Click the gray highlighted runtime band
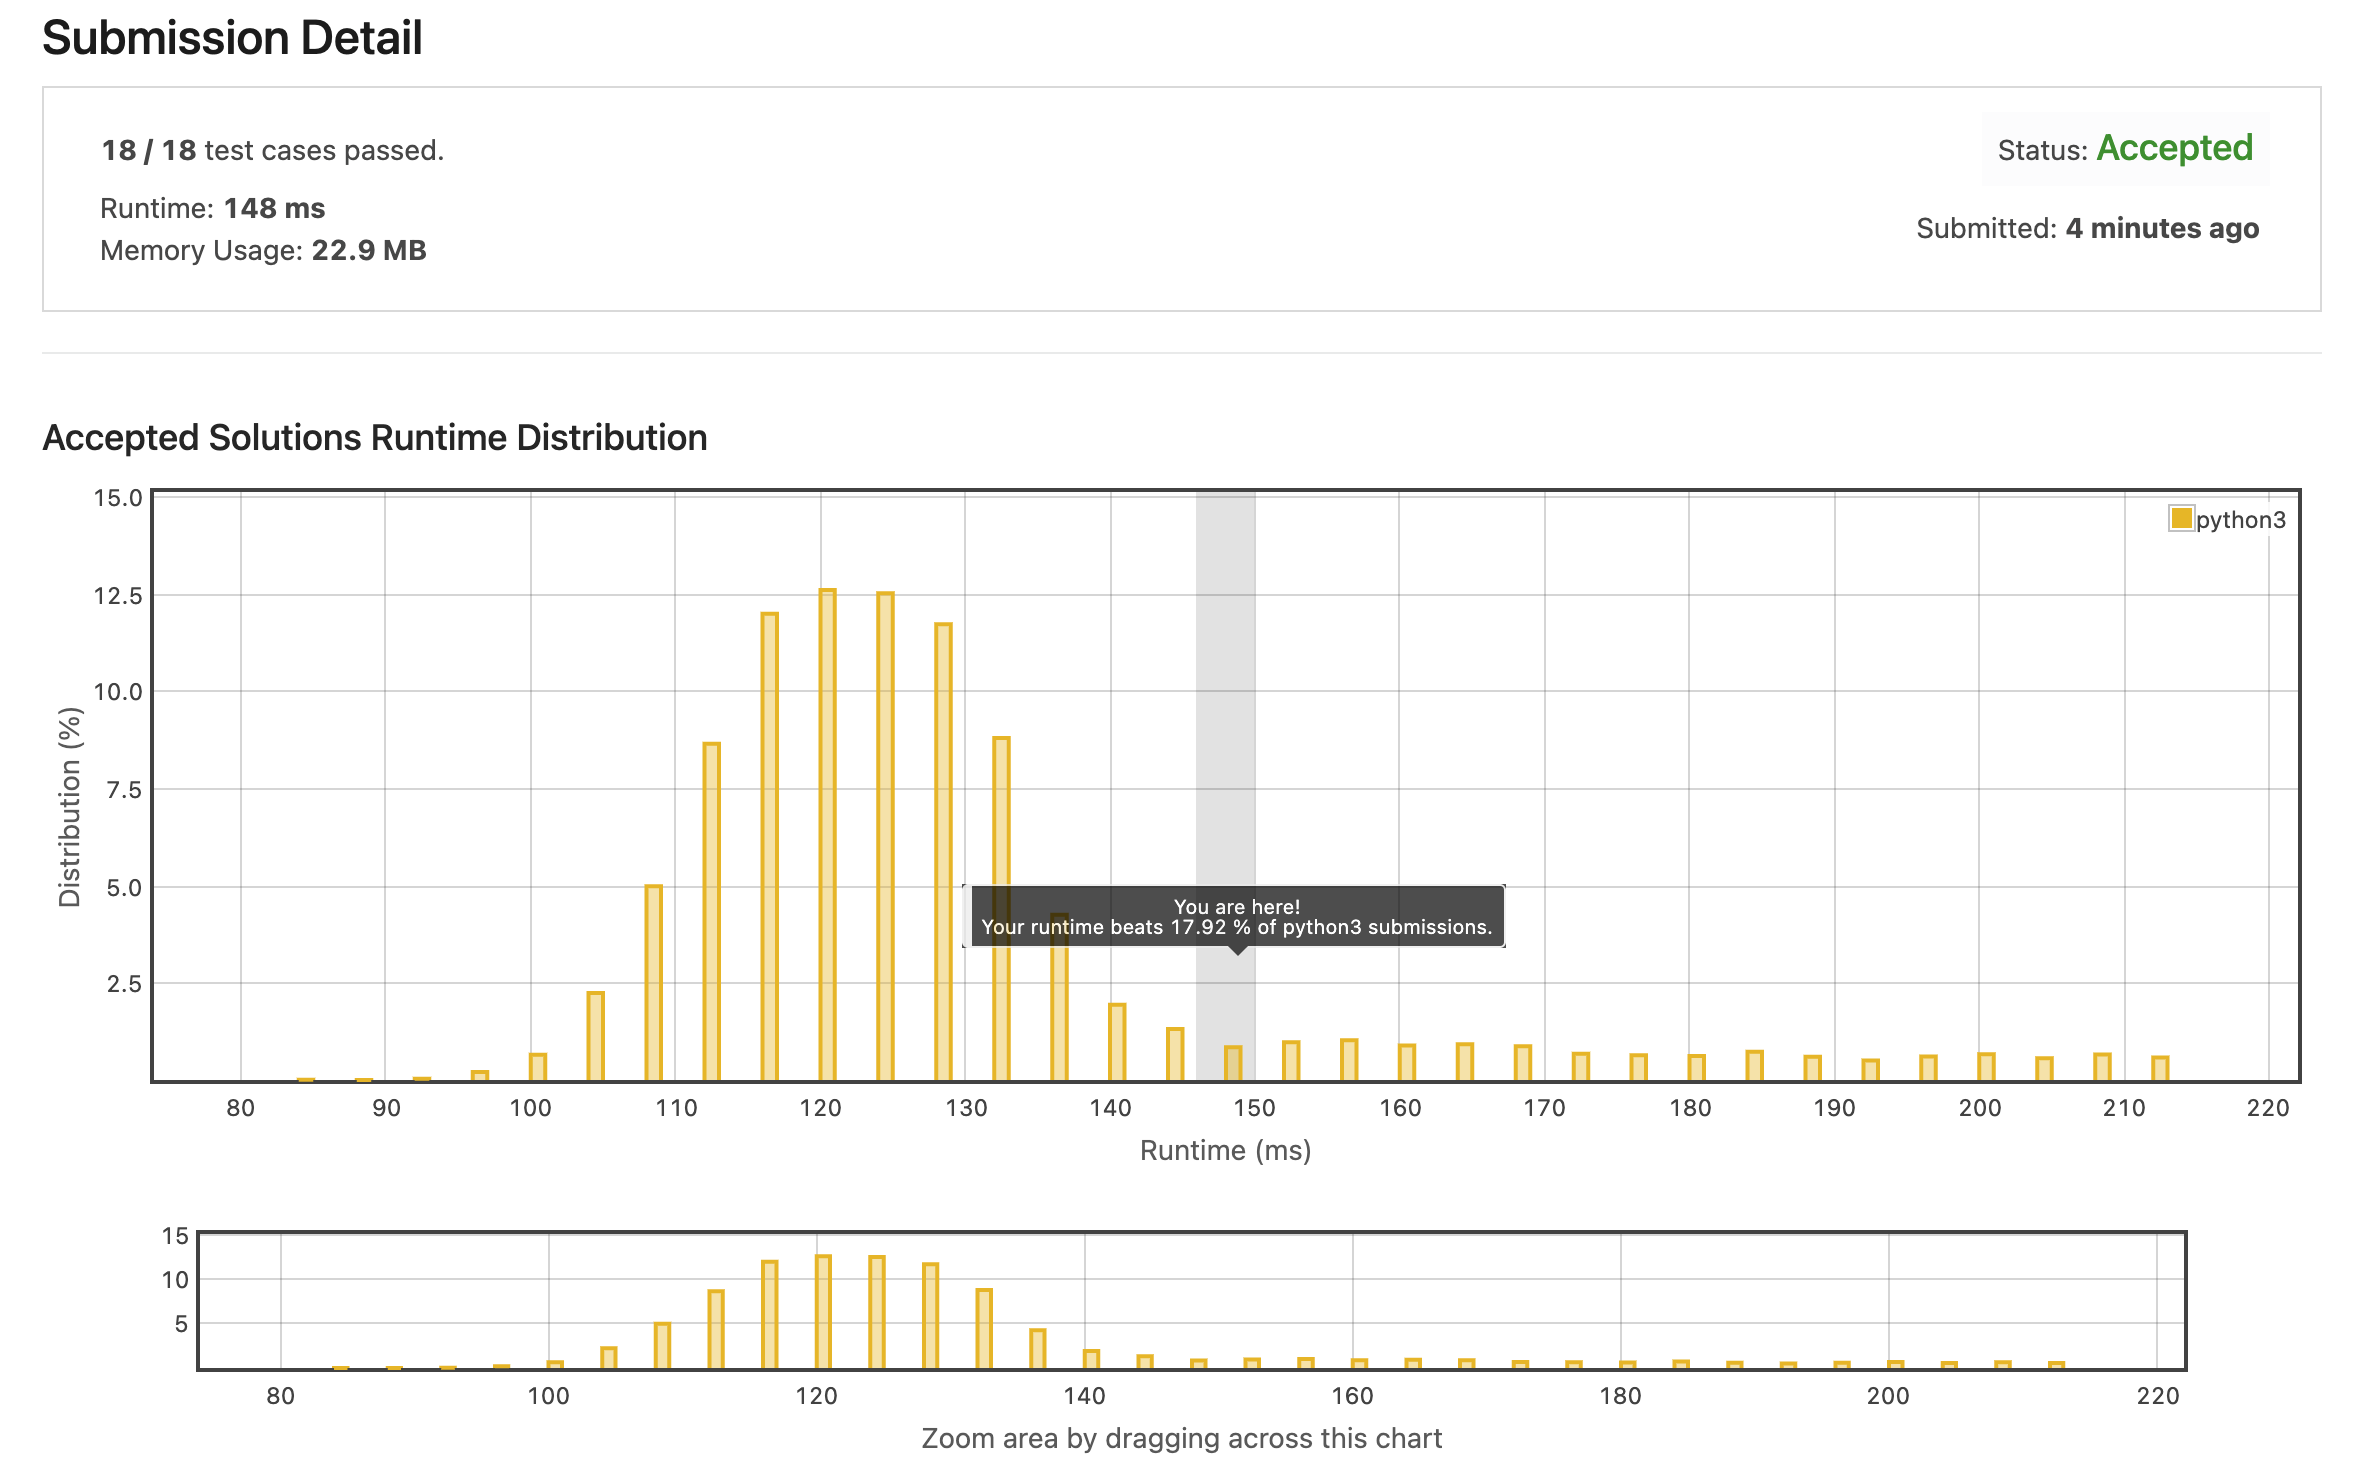Image resolution: width=2364 pixels, height=1470 pixels. 1225,700
